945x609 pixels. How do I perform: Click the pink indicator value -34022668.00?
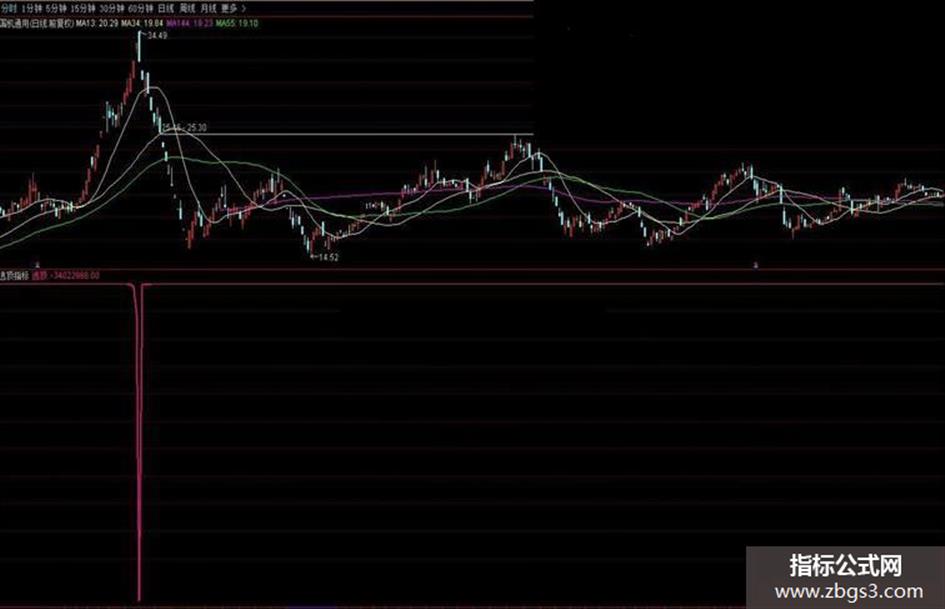click(75, 275)
